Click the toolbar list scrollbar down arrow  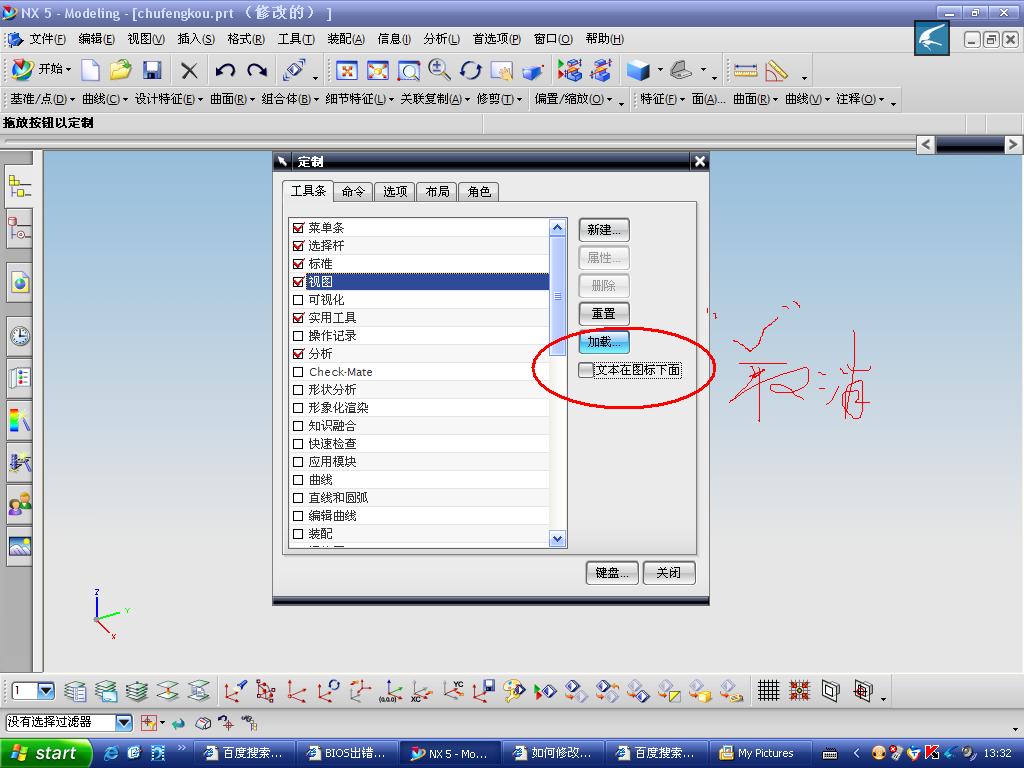point(557,539)
